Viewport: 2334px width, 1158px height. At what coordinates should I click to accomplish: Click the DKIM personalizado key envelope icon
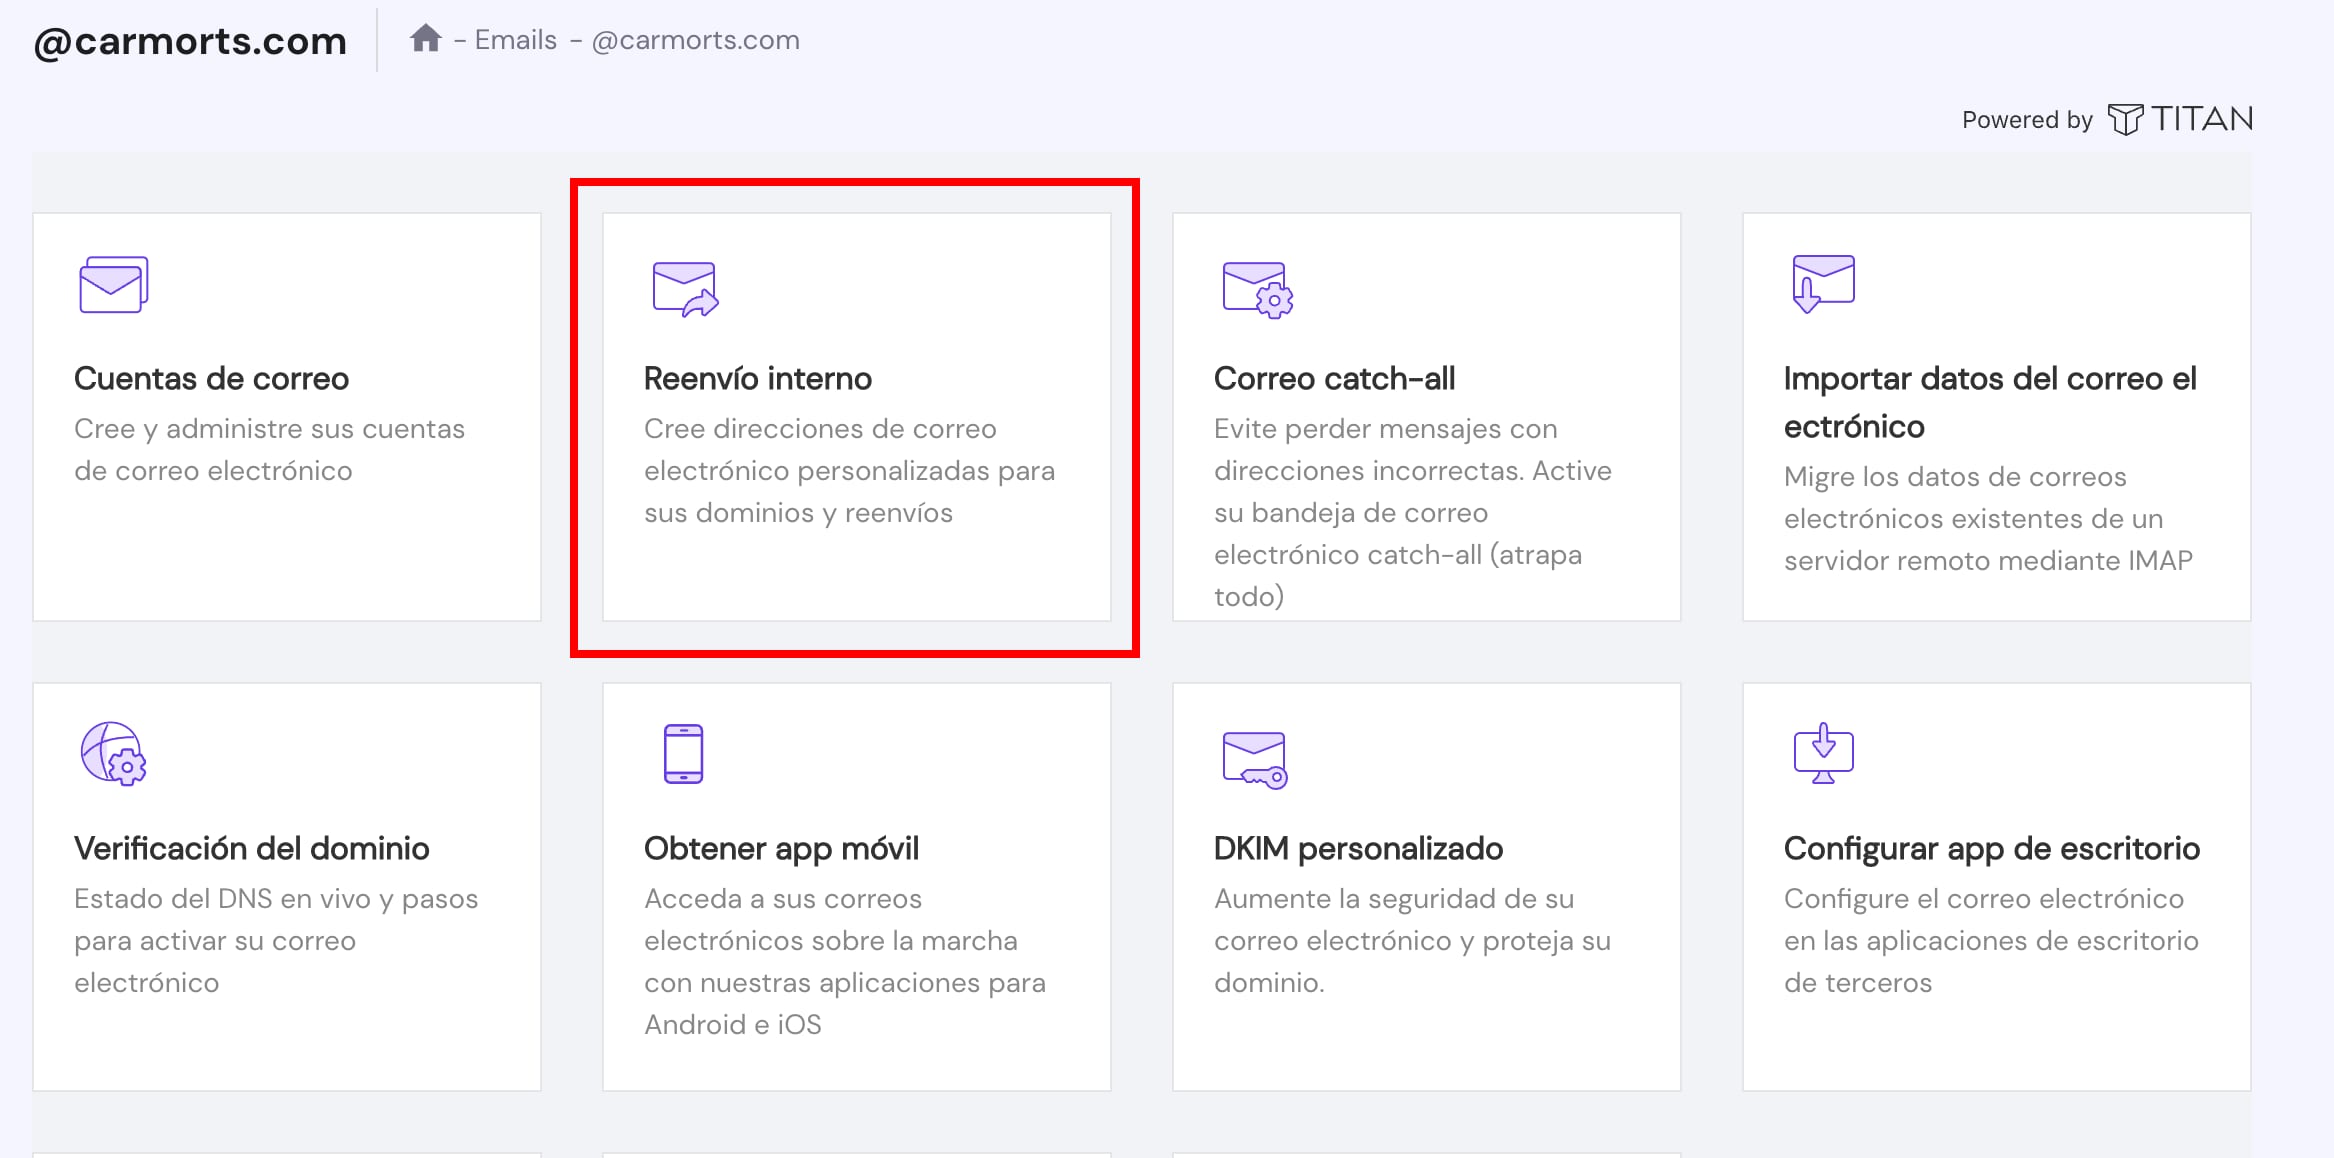tap(1255, 760)
